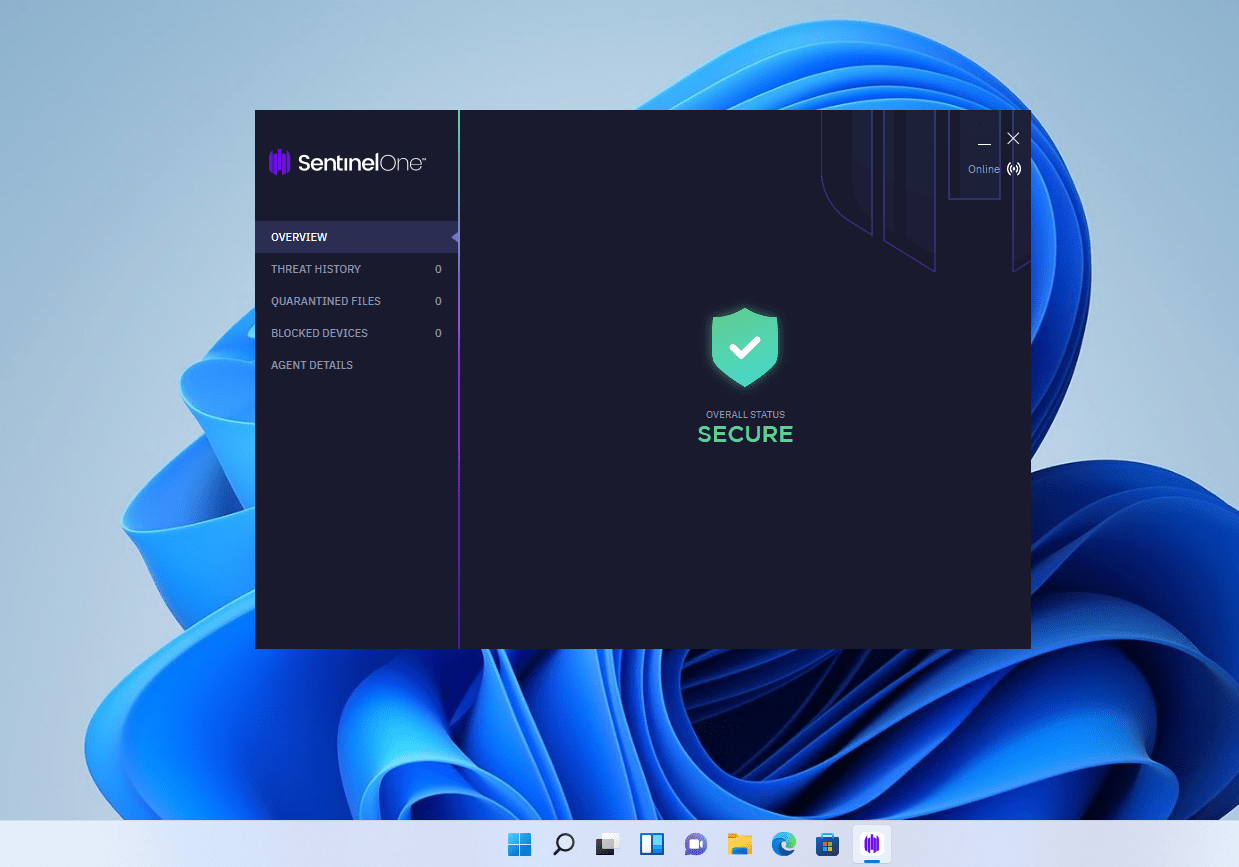Open Microsoft Edge from the taskbar
The height and width of the screenshot is (867, 1239).
(783, 844)
